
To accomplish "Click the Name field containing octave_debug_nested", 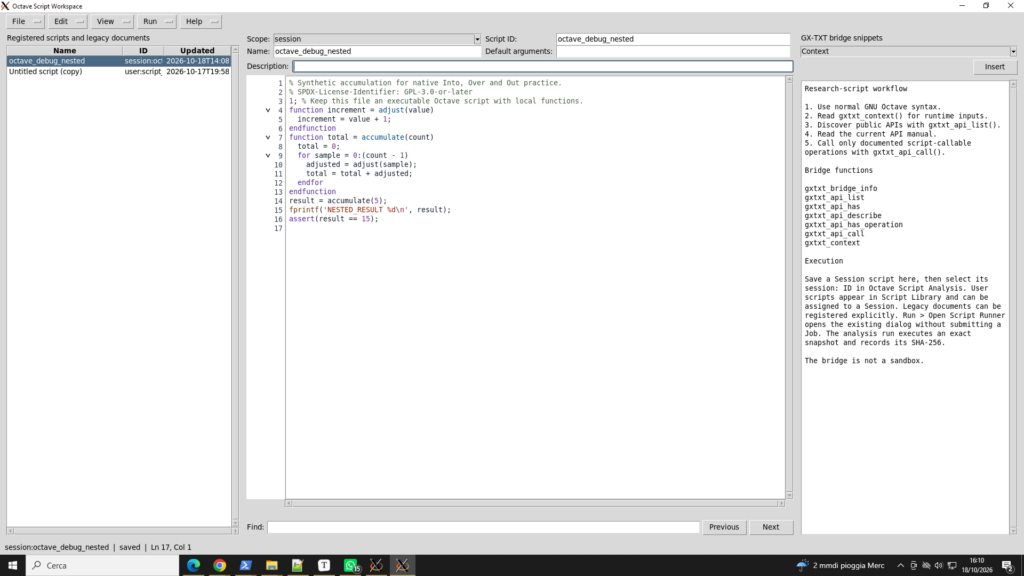I will click(x=377, y=51).
